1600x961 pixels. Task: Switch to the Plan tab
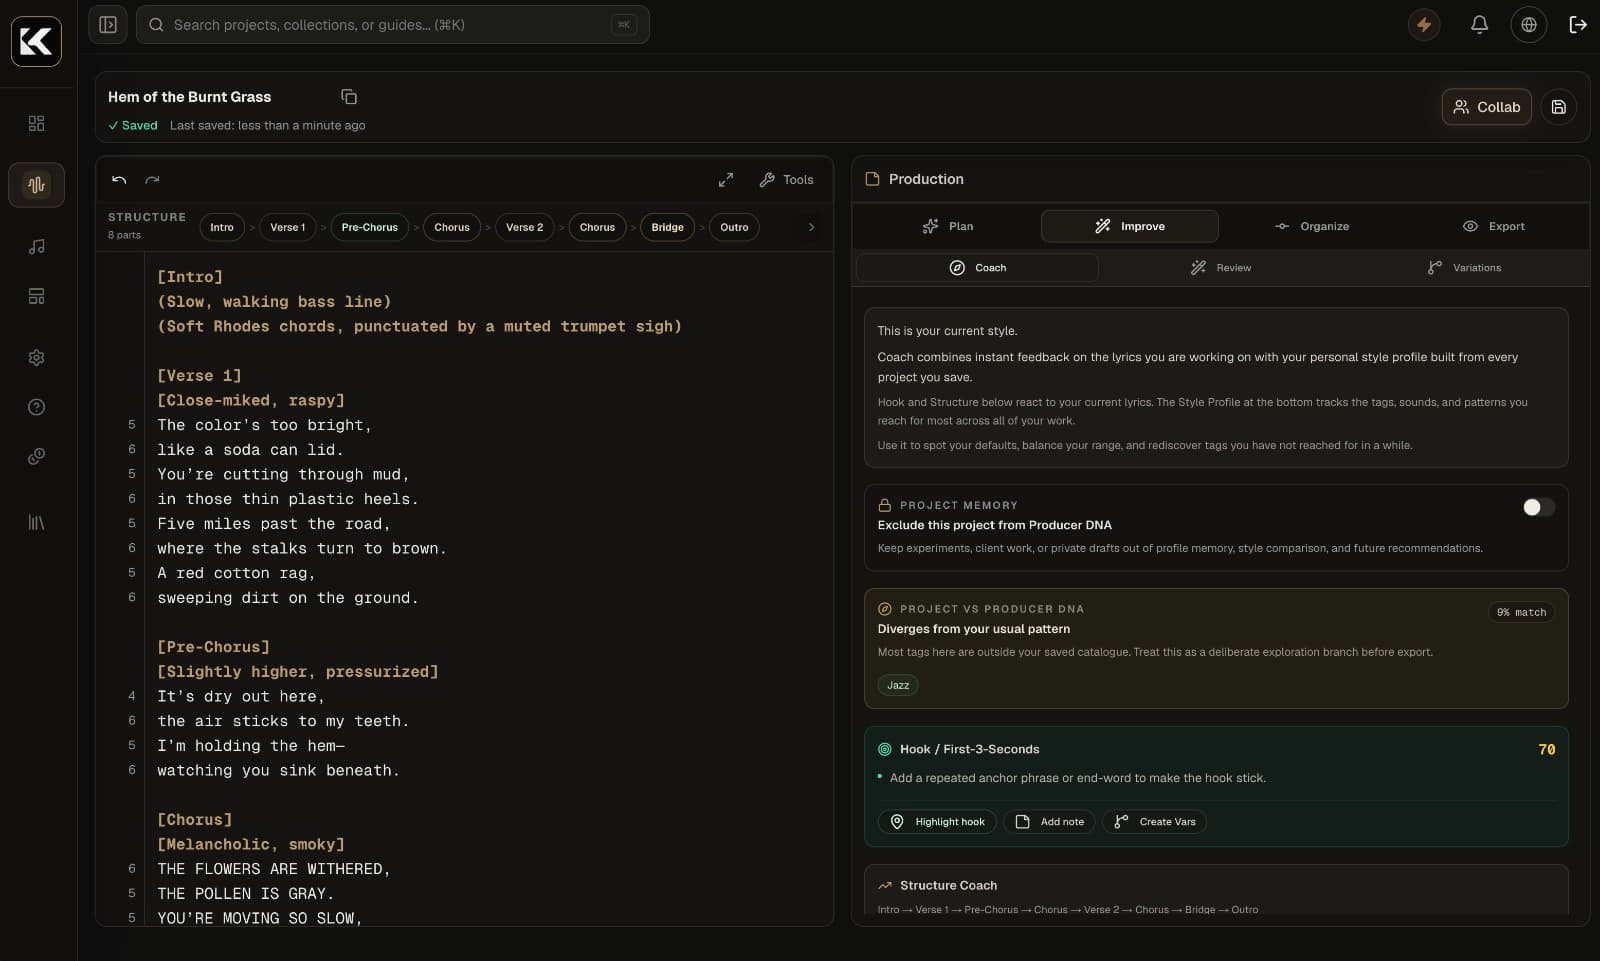pos(947,226)
